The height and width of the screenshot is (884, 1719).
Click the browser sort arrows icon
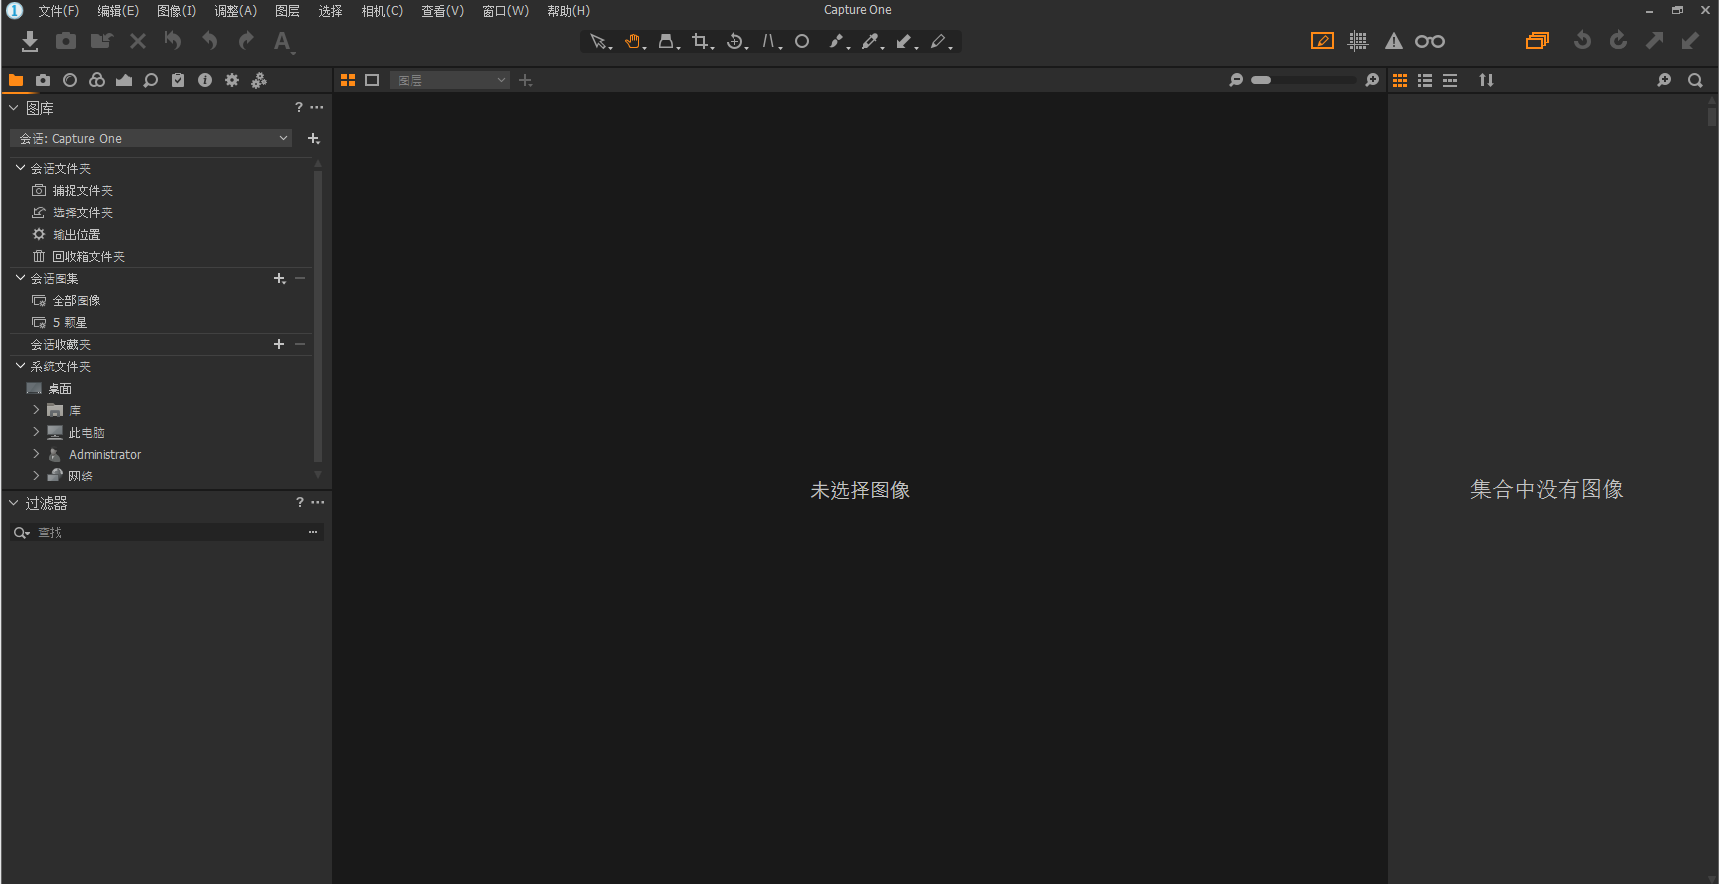click(1486, 80)
